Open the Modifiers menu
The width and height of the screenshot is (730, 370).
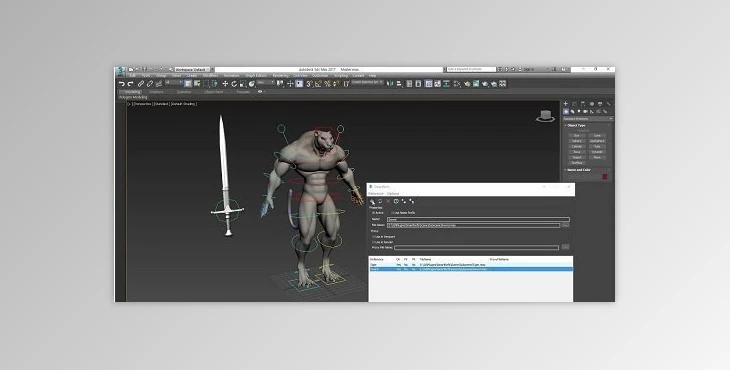pyautogui.click(x=210, y=75)
